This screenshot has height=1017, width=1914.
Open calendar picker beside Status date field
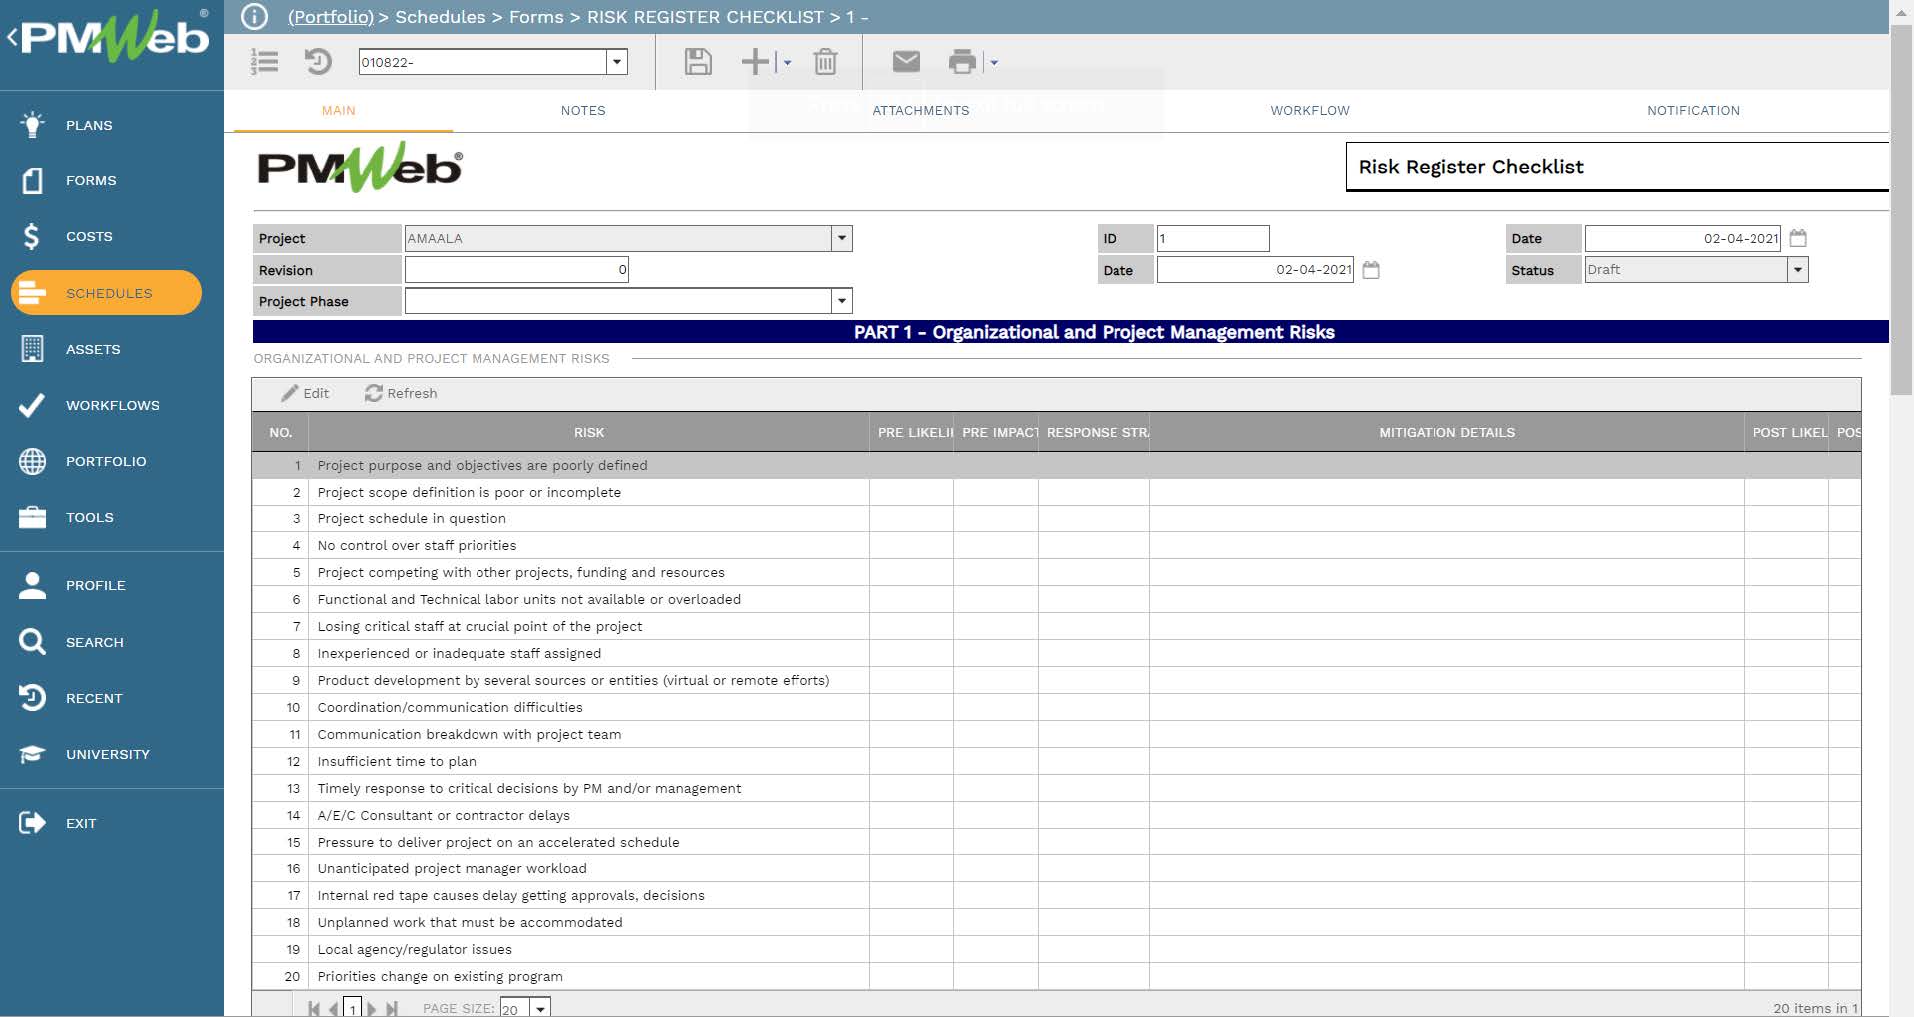[x=1798, y=238]
